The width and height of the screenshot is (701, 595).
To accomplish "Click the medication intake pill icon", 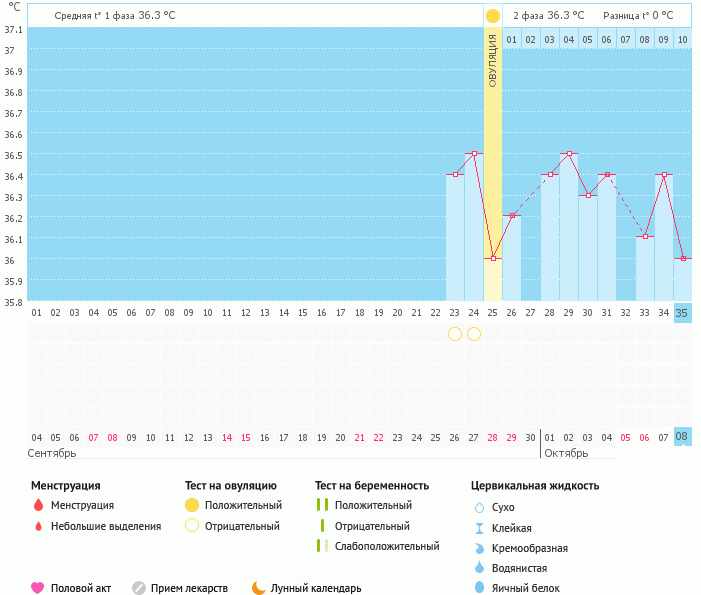I will (x=139, y=588).
